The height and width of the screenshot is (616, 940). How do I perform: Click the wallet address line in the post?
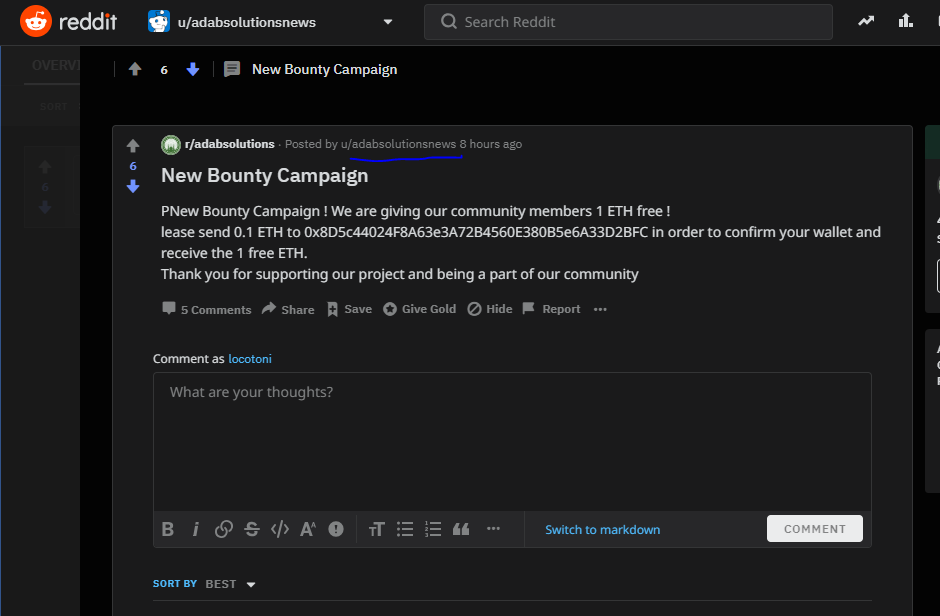tap(520, 232)
